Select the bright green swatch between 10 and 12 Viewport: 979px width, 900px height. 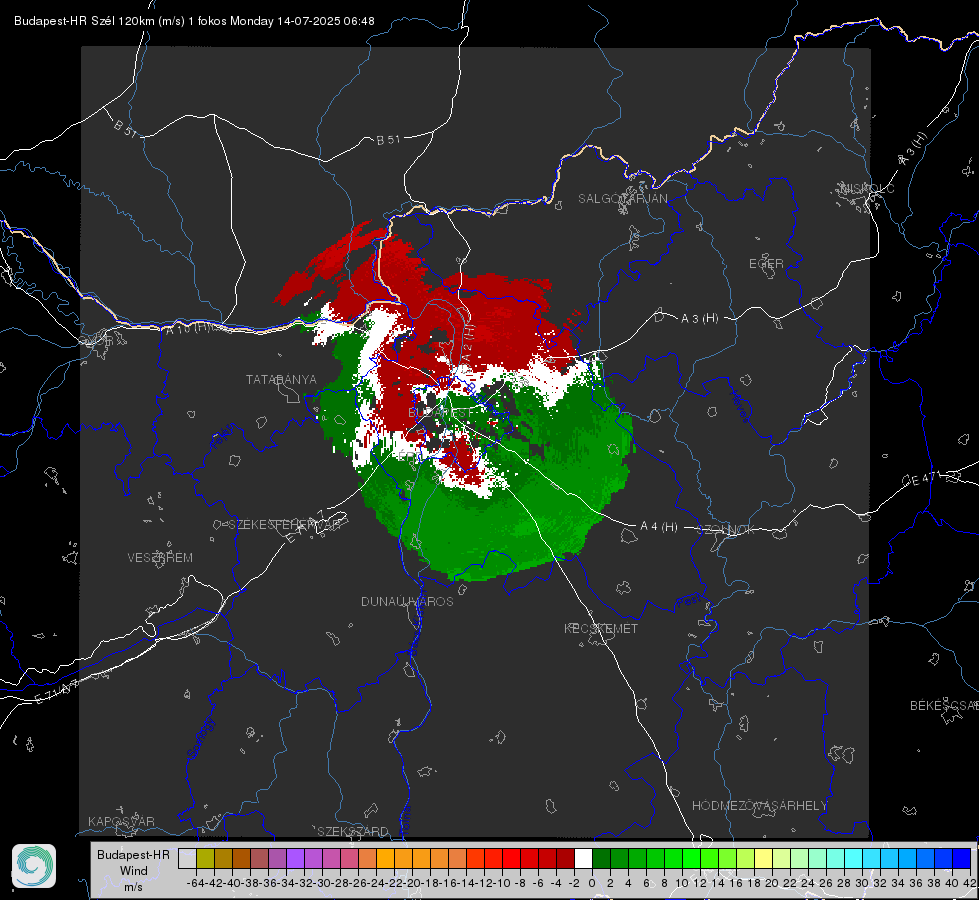coord(691,859)
